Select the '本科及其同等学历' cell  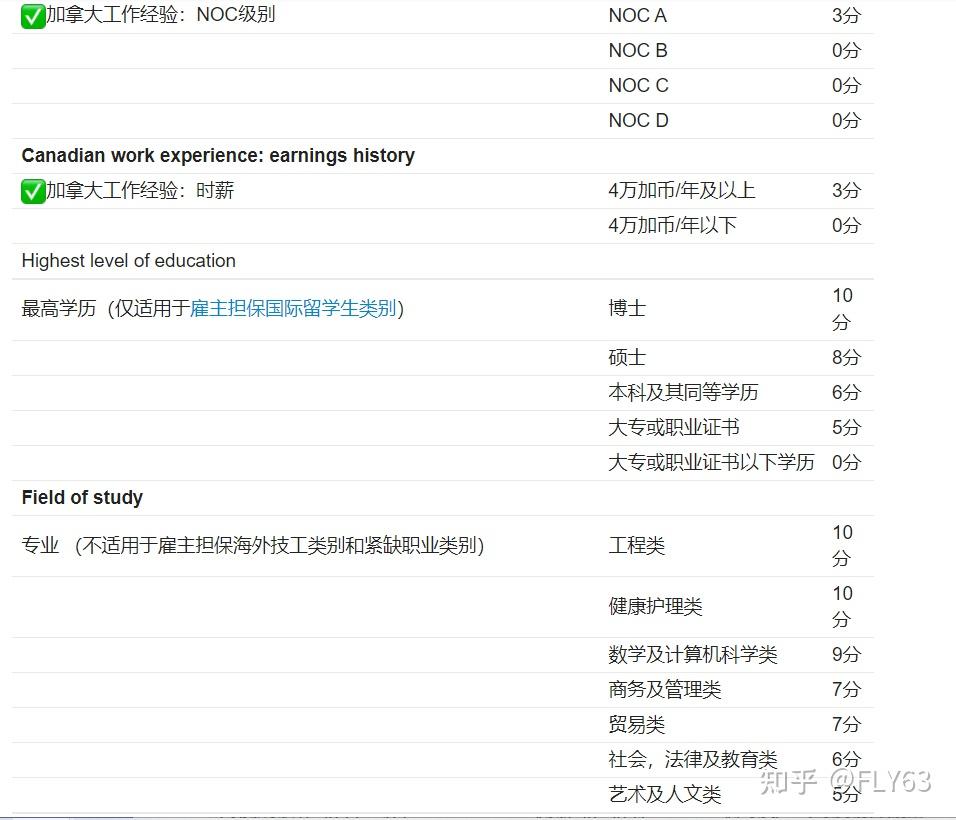tap(683, 392)
